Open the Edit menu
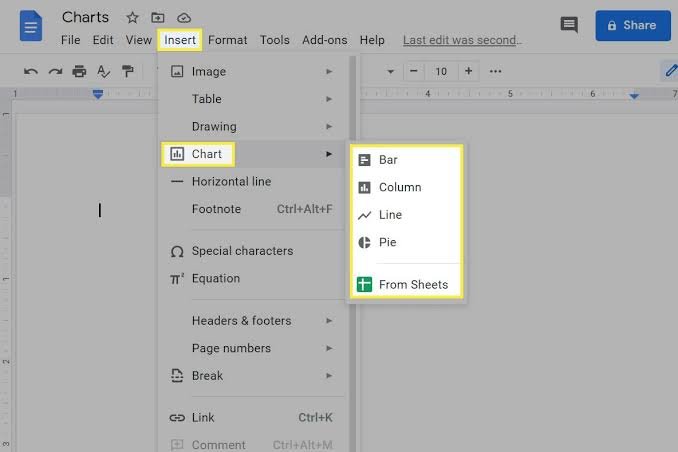 tap(103, 40)
